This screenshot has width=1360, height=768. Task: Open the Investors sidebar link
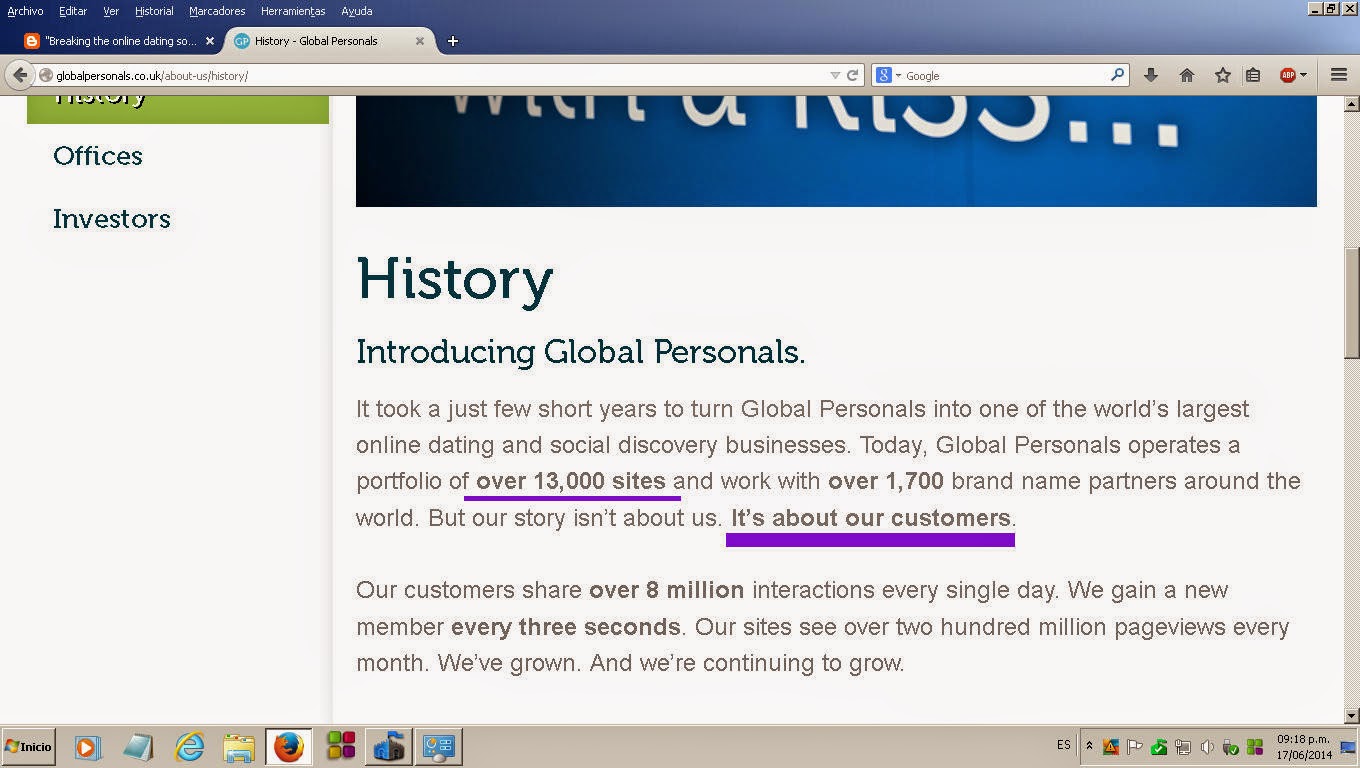click(112, 219)
